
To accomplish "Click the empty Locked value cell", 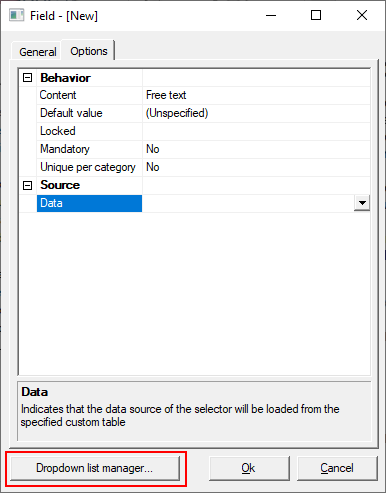I will tap(256, 131).
